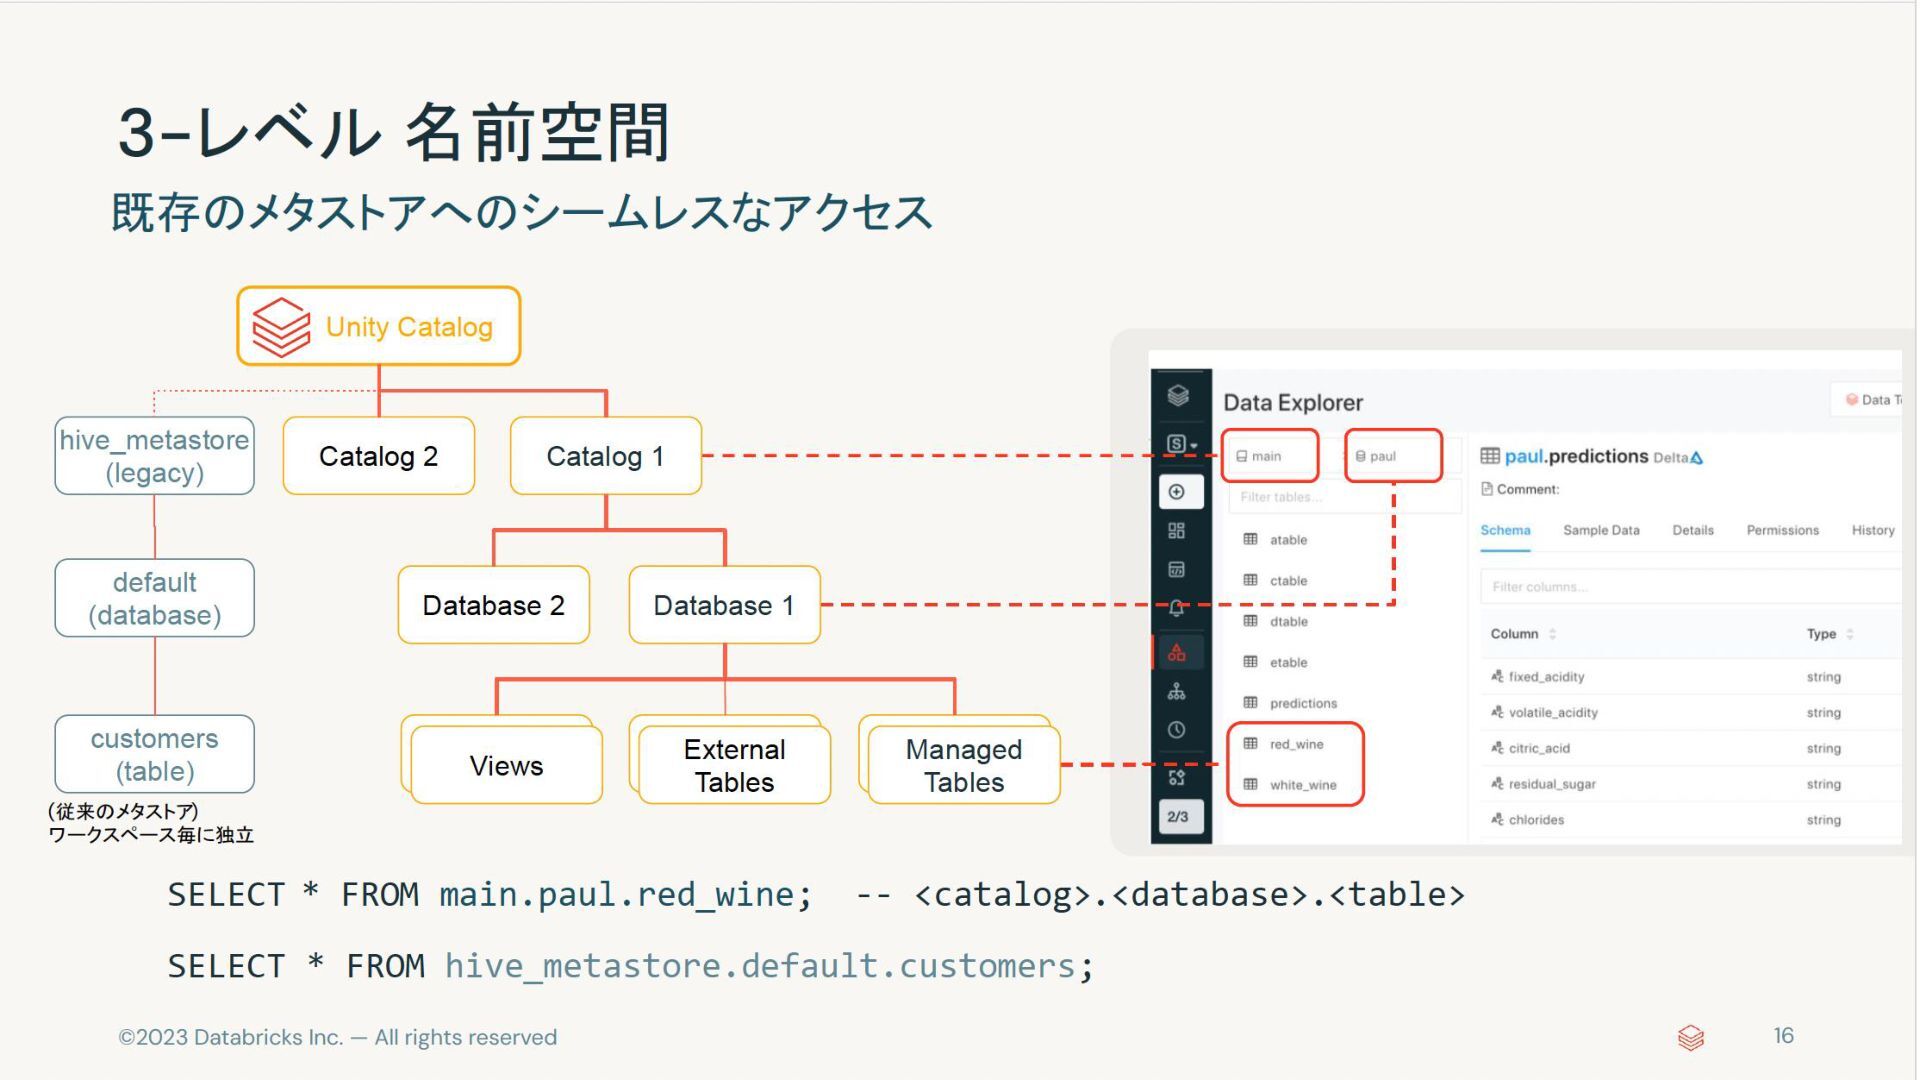1920x1080 pixels.
Task: Switch to the Sample Data tab
Action: pos(1600,530)
